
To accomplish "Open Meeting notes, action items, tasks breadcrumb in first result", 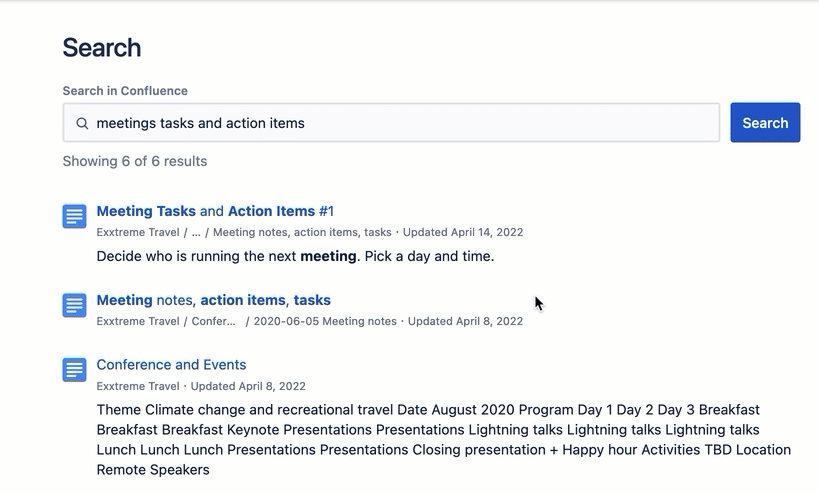I will click(302, 232).
